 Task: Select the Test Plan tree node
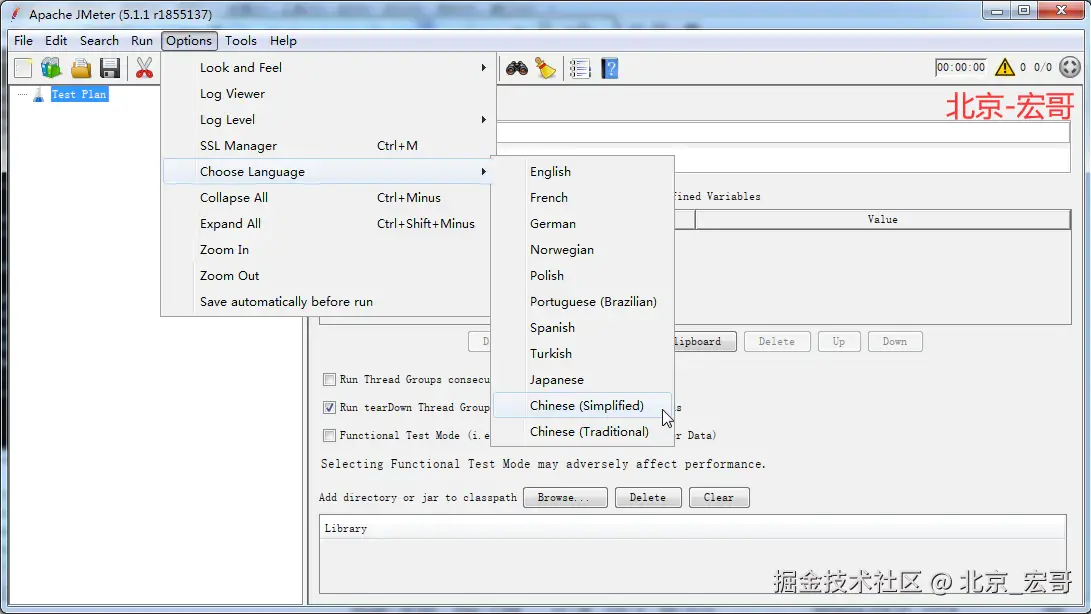pos(79,94)
